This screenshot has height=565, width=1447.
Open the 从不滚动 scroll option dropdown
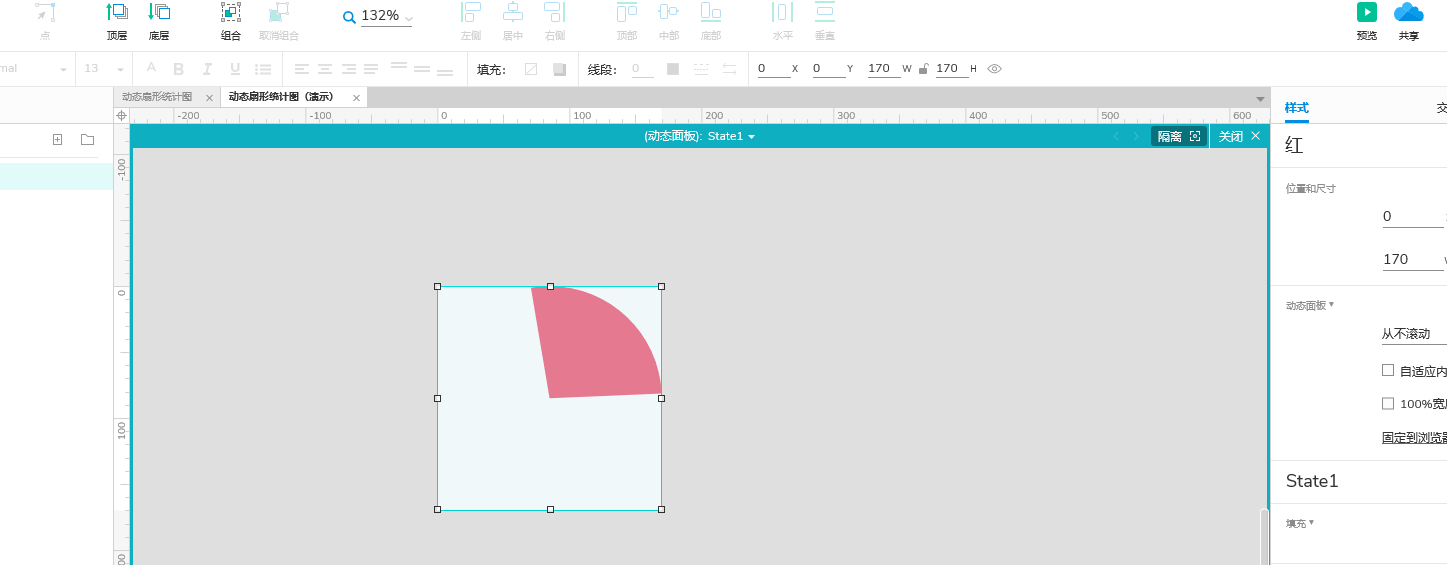(x=1413, y=334)
